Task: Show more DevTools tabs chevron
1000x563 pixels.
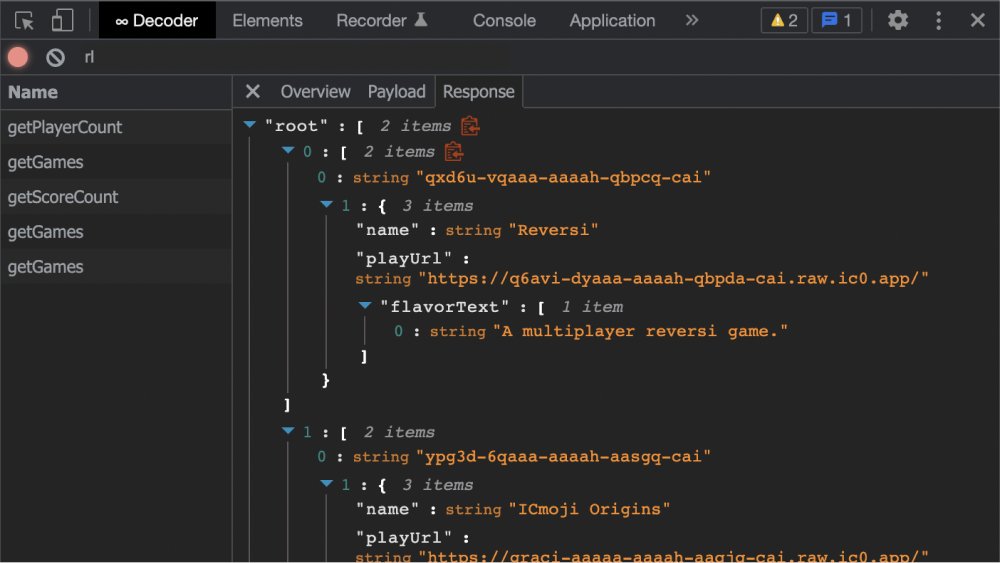Action: [692, 20]
